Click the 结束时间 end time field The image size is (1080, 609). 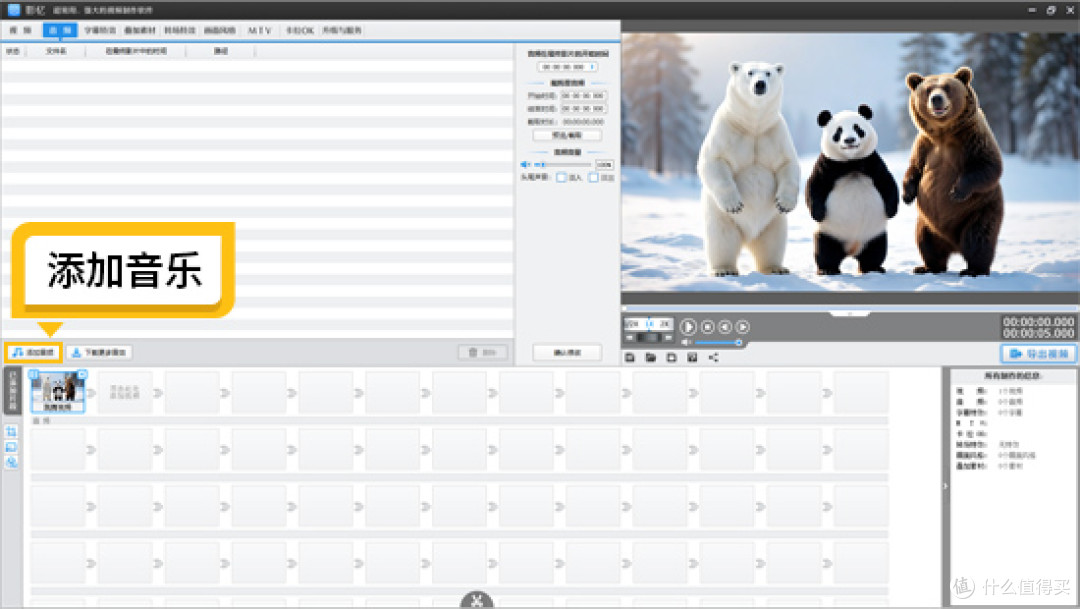[583, 109]
